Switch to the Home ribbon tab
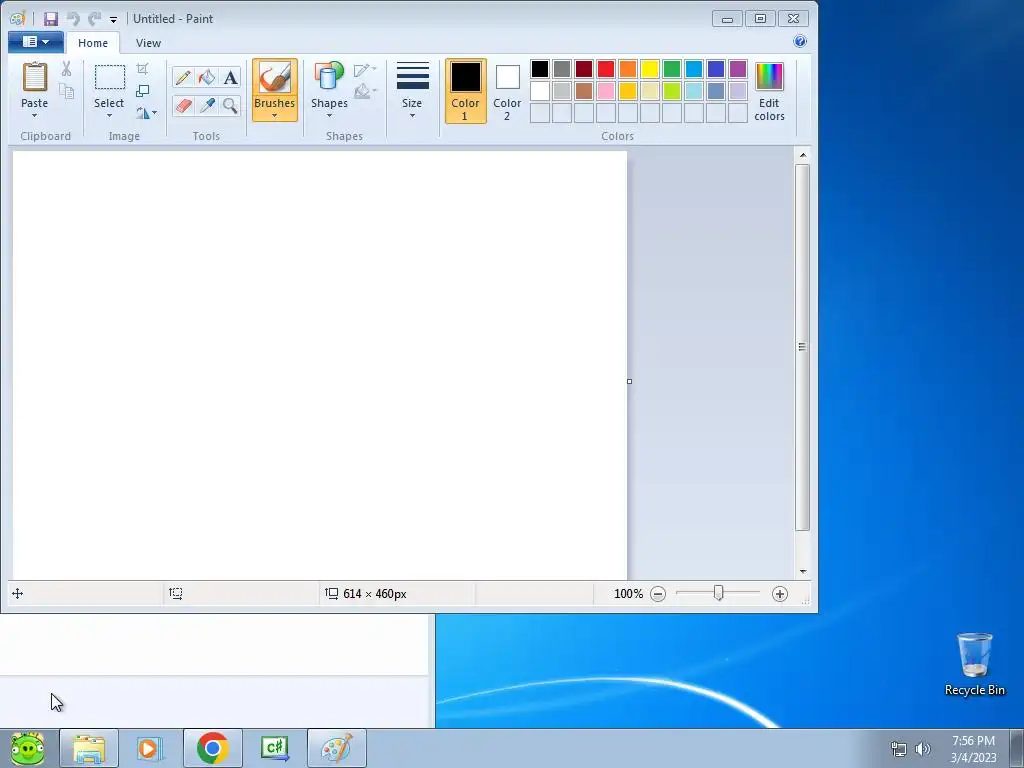Screen dimensions: 1024x768 tap(93, 43)
